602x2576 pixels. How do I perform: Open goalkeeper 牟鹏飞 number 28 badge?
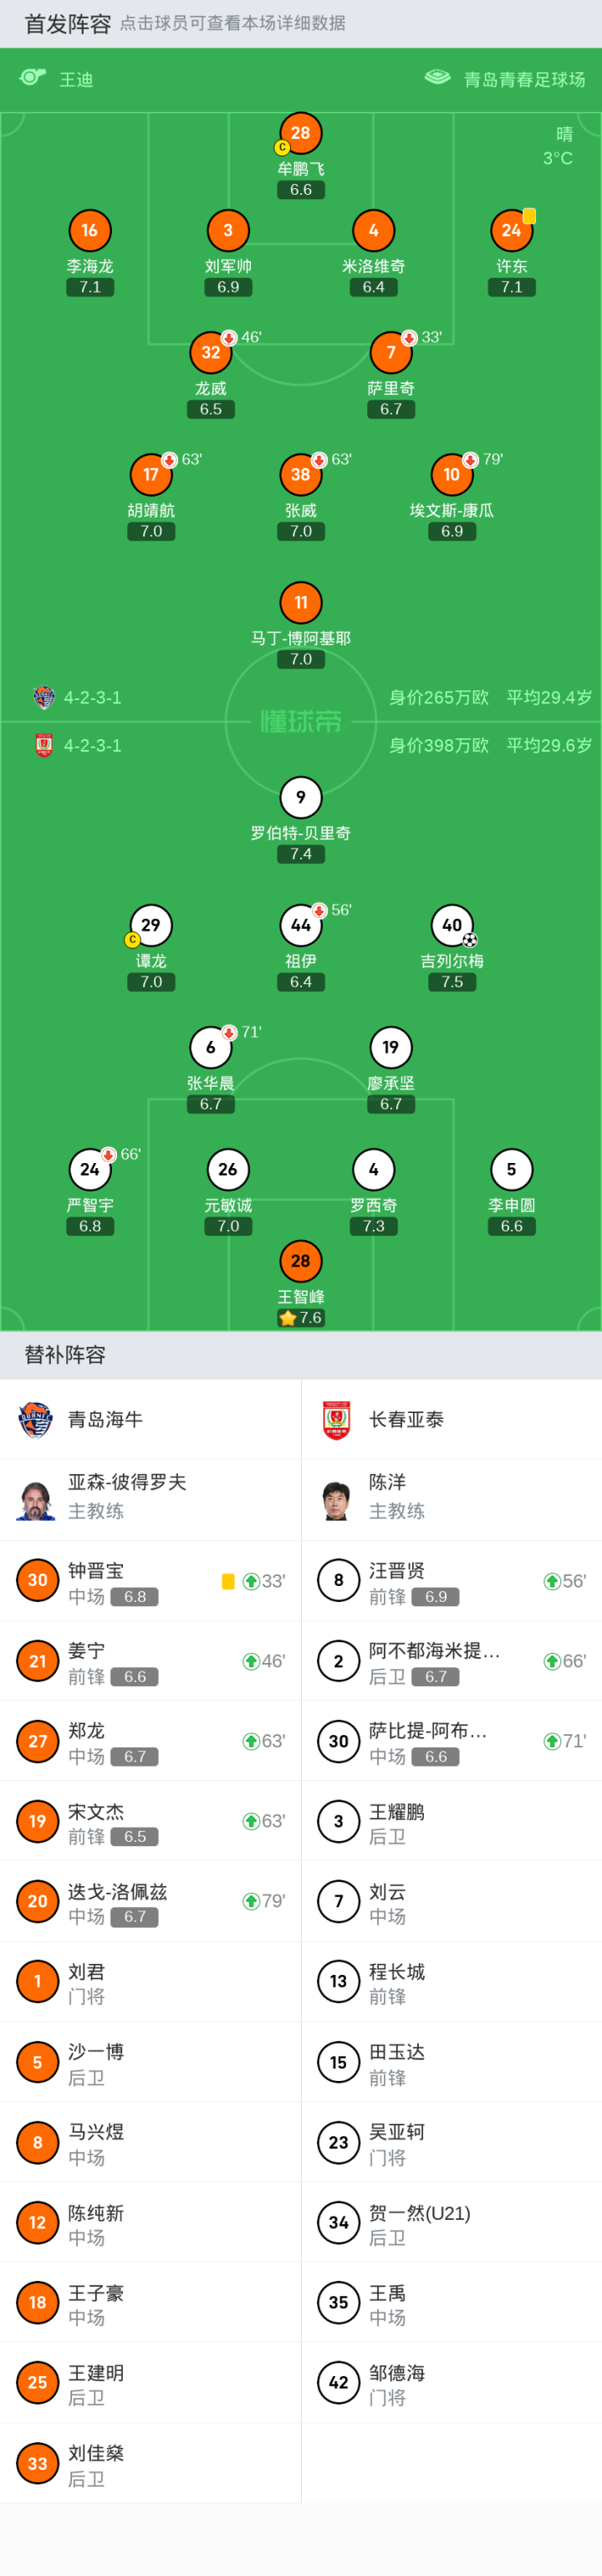click(x=300, y=133)
